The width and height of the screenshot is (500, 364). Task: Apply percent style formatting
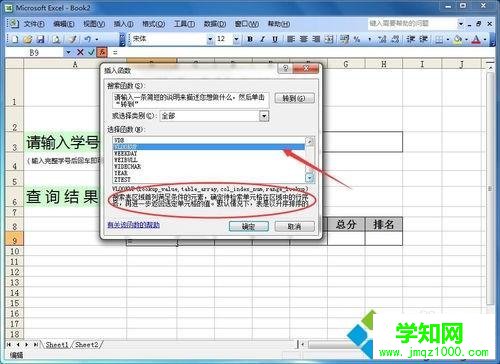tap(357, 39)
